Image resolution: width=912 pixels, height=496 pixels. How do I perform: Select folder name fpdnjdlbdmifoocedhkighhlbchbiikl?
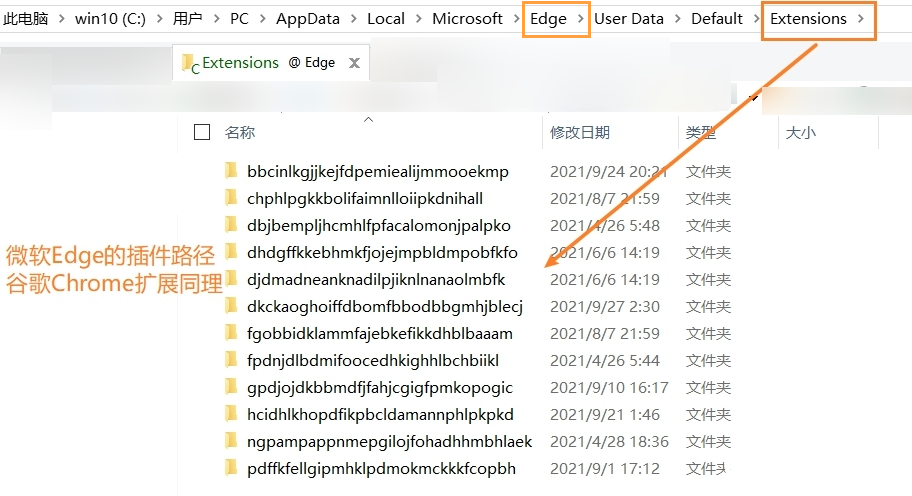pos(373,361)
